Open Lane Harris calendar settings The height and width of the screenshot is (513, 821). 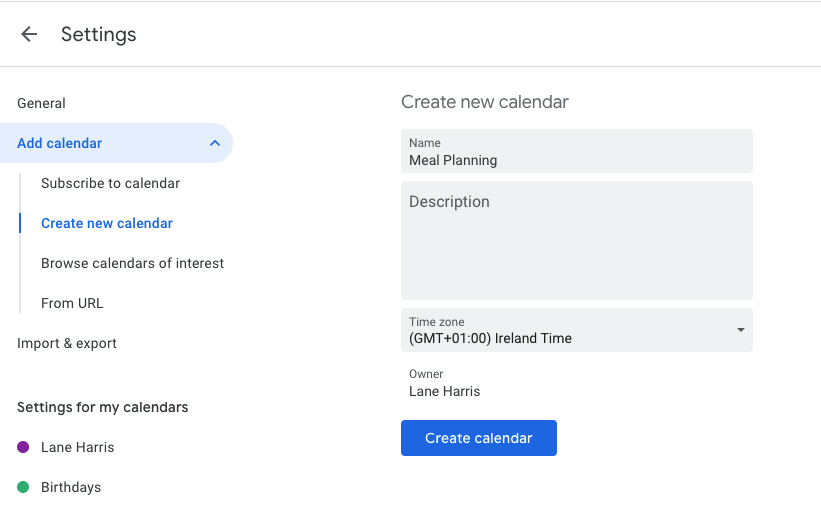click(78, 447)
